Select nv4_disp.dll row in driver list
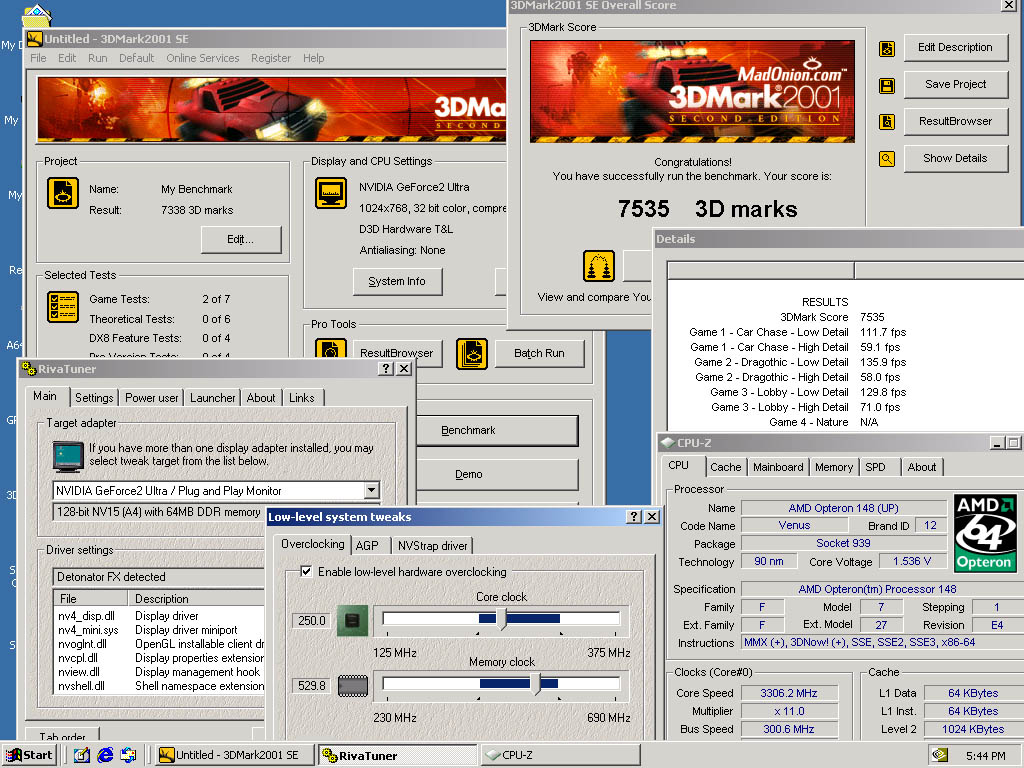1024x768 pixels. pos(158,616)
